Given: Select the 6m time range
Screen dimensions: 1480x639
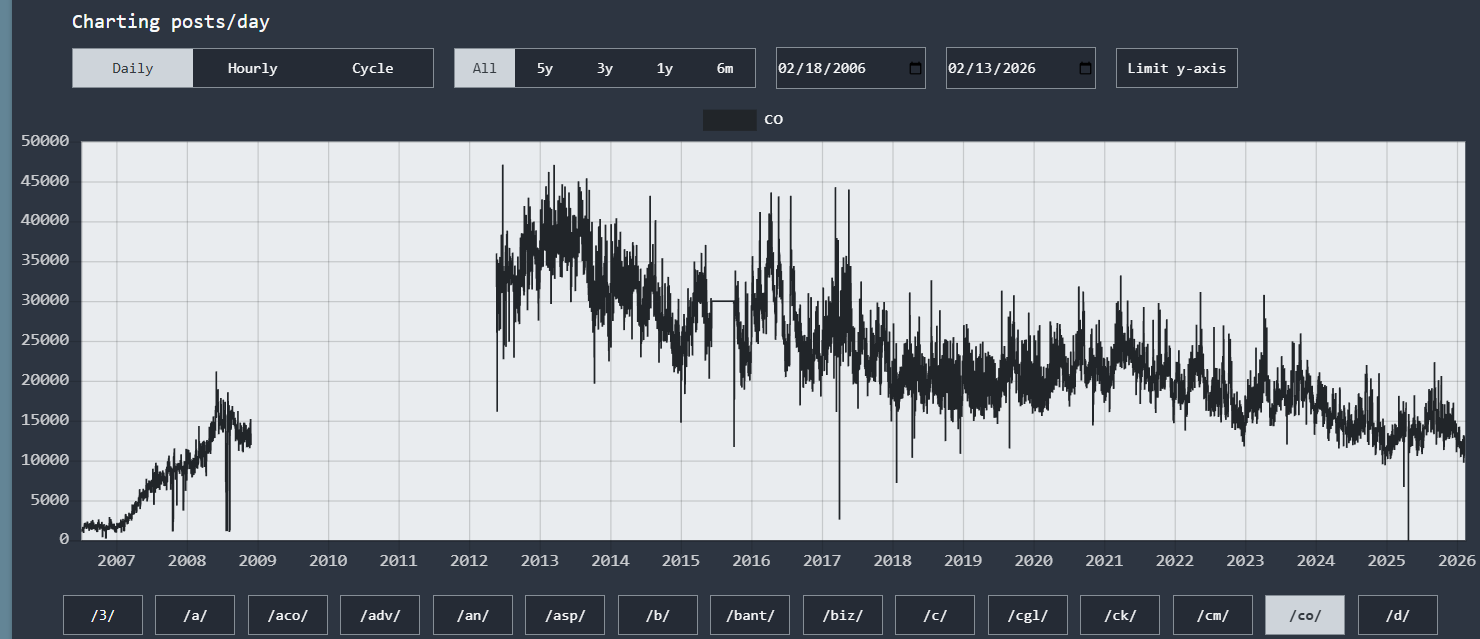Looking at the screenshot, I should click(x=725, y=68).
